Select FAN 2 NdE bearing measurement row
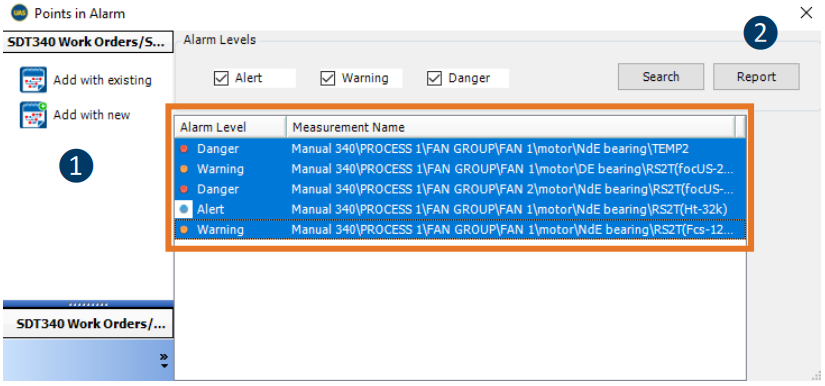The image size is (825, 386). coord(460,189)
